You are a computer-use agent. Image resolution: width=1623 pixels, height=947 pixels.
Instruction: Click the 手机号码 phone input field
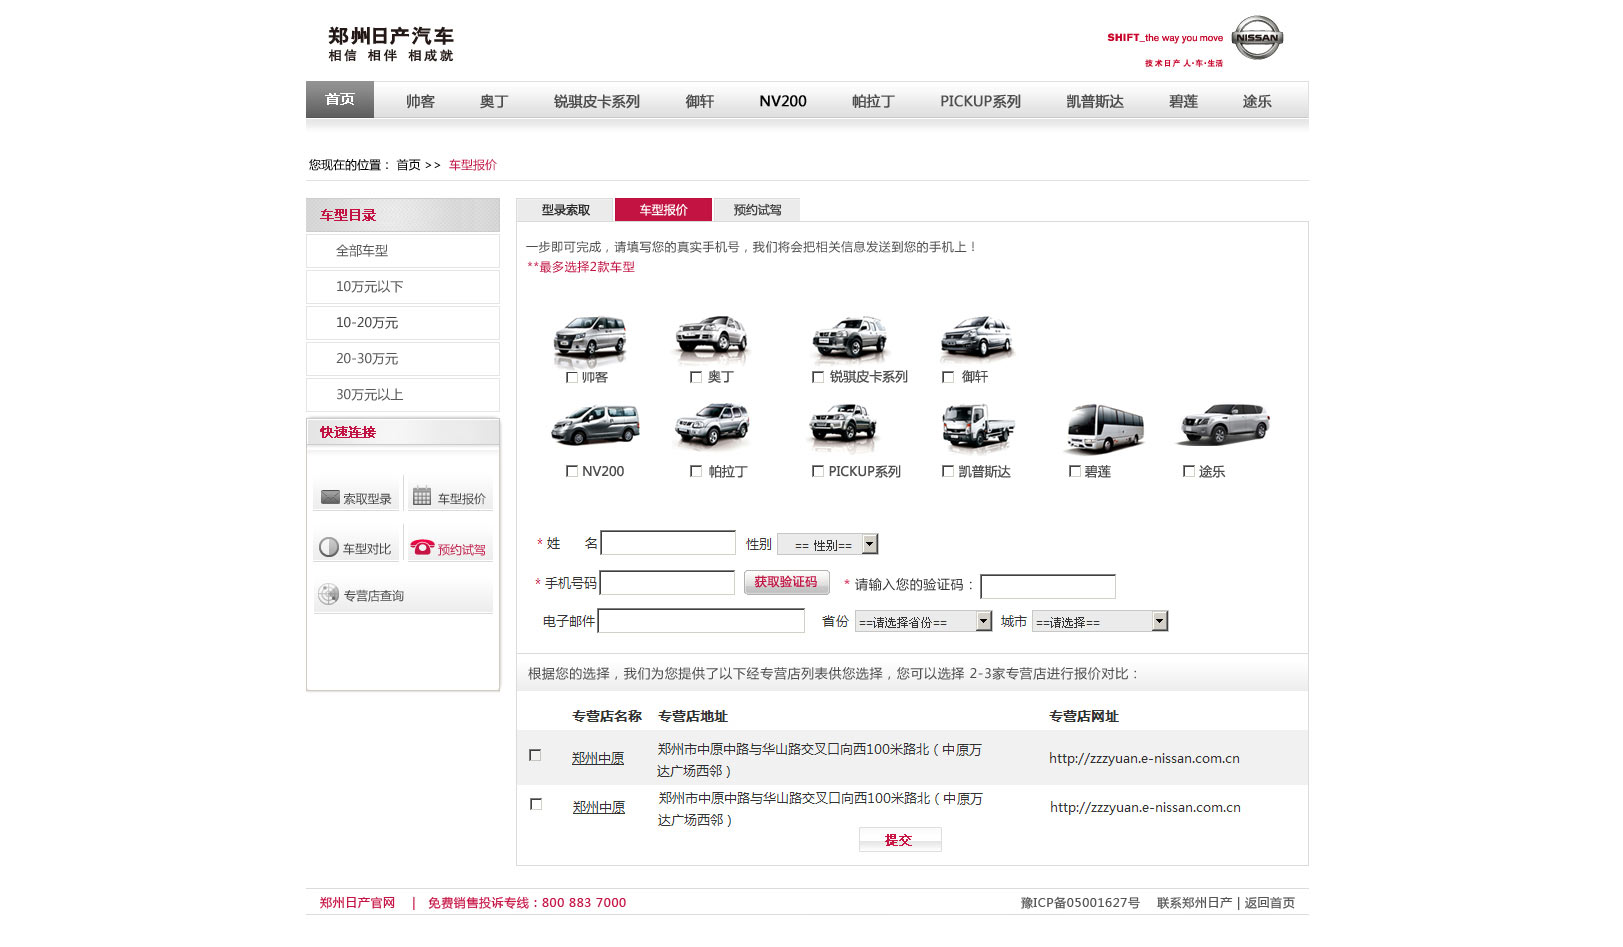(667, 583)
